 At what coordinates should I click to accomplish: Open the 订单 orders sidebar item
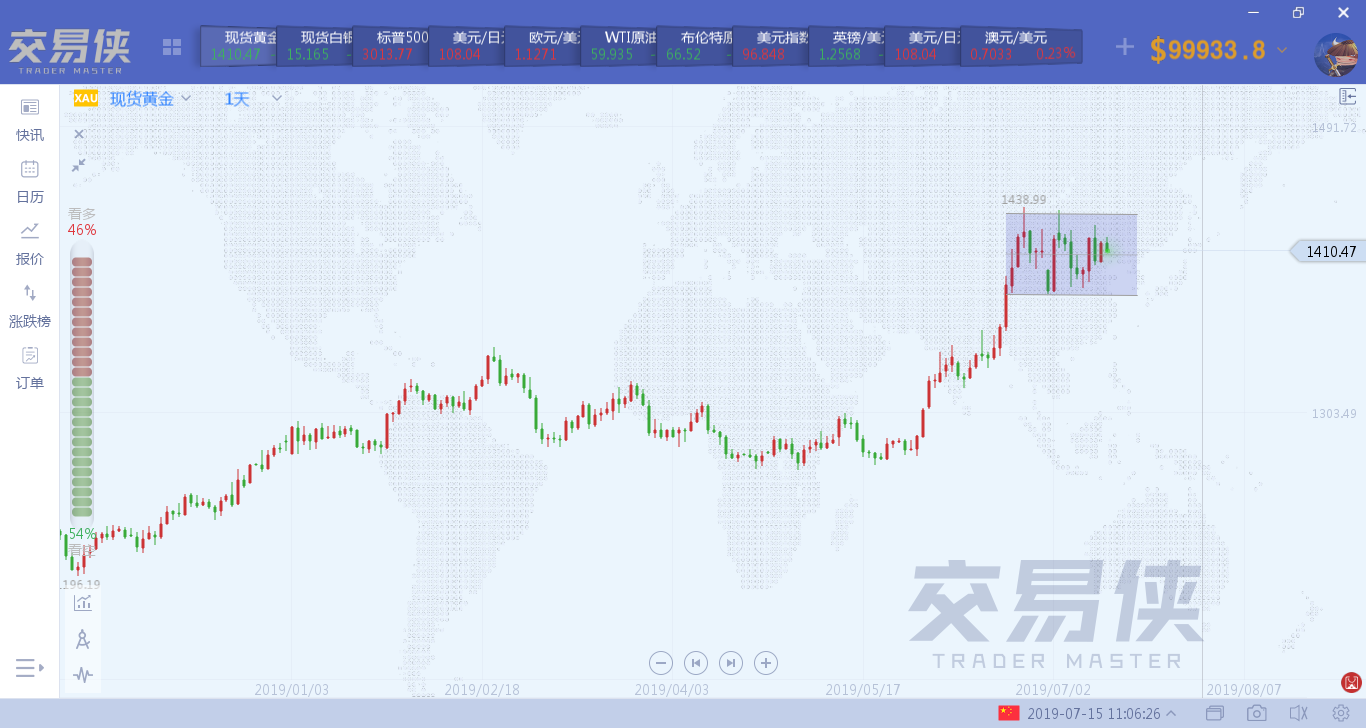[30, 368]
